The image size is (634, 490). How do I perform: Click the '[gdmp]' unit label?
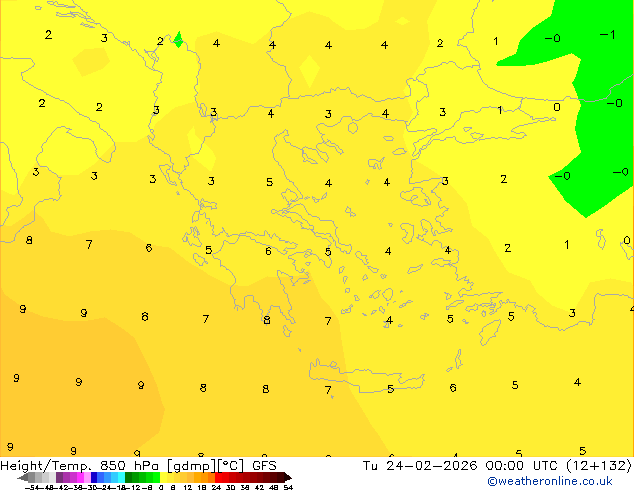(192, 466)
